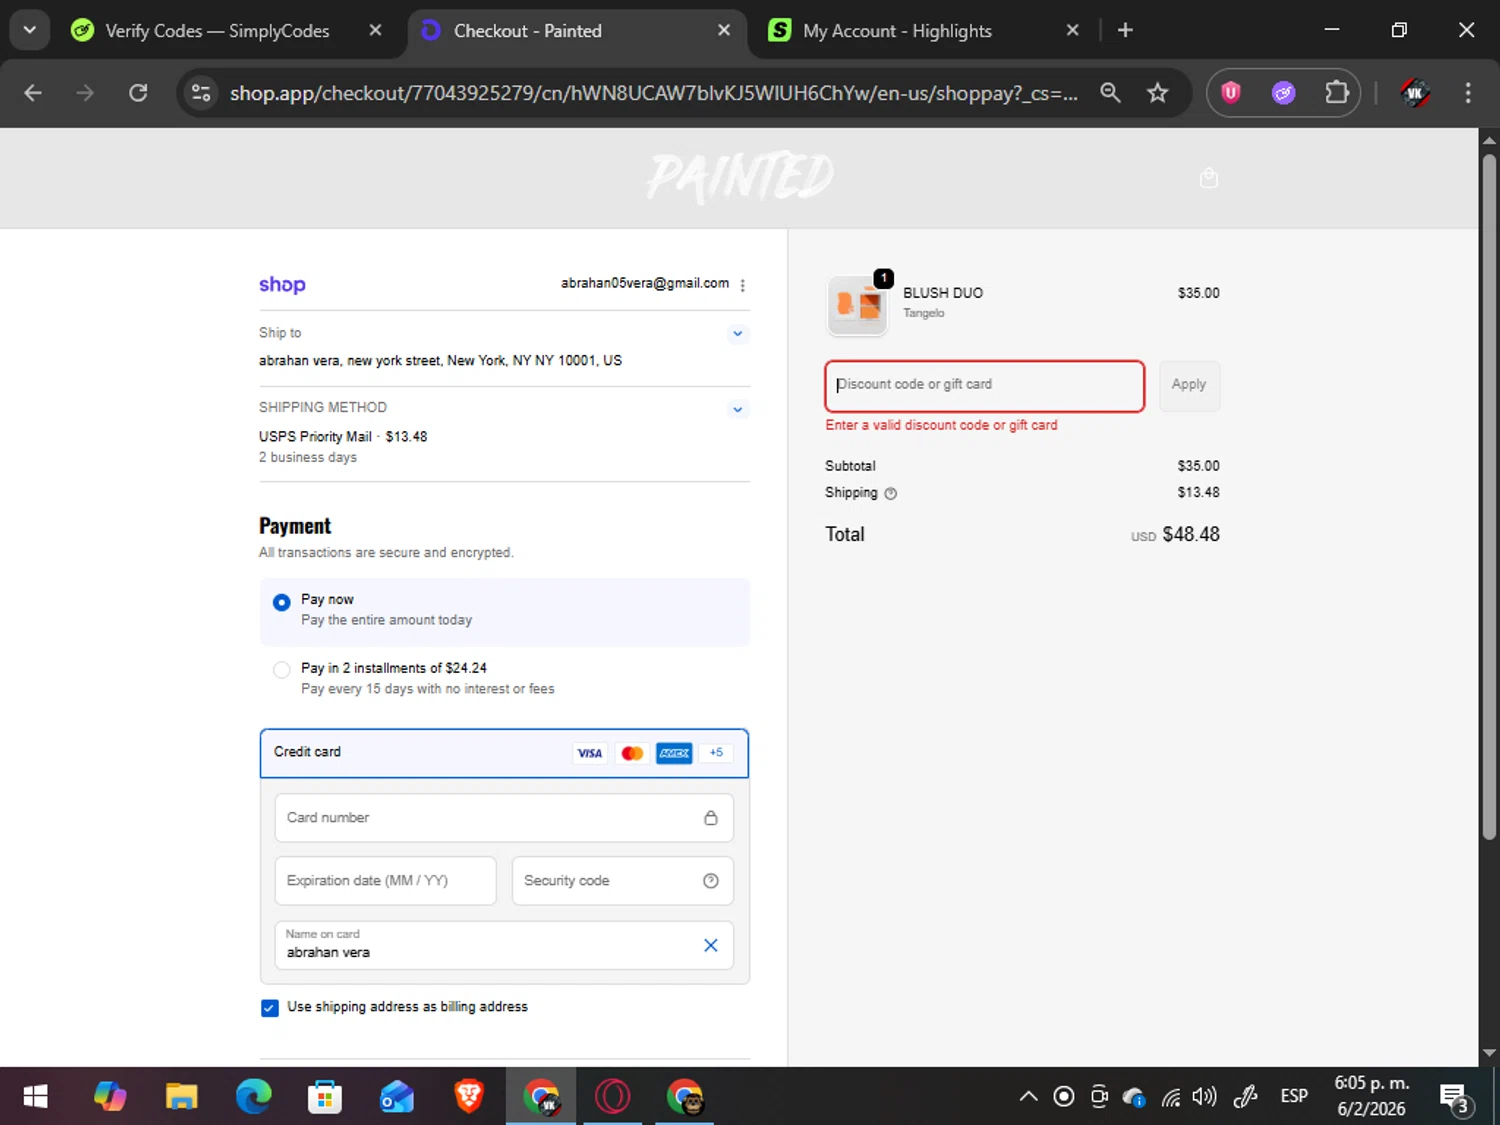Click the Apply discount button
The height and width of the screenshot is (1125, 1500).
tap(1189, 385)
